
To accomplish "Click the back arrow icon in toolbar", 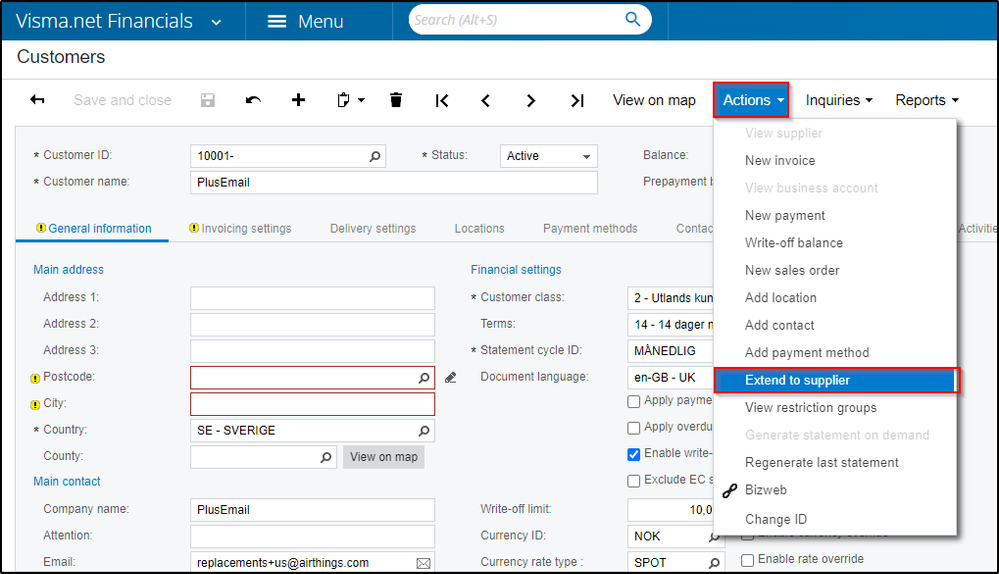I will click(38, 100).
